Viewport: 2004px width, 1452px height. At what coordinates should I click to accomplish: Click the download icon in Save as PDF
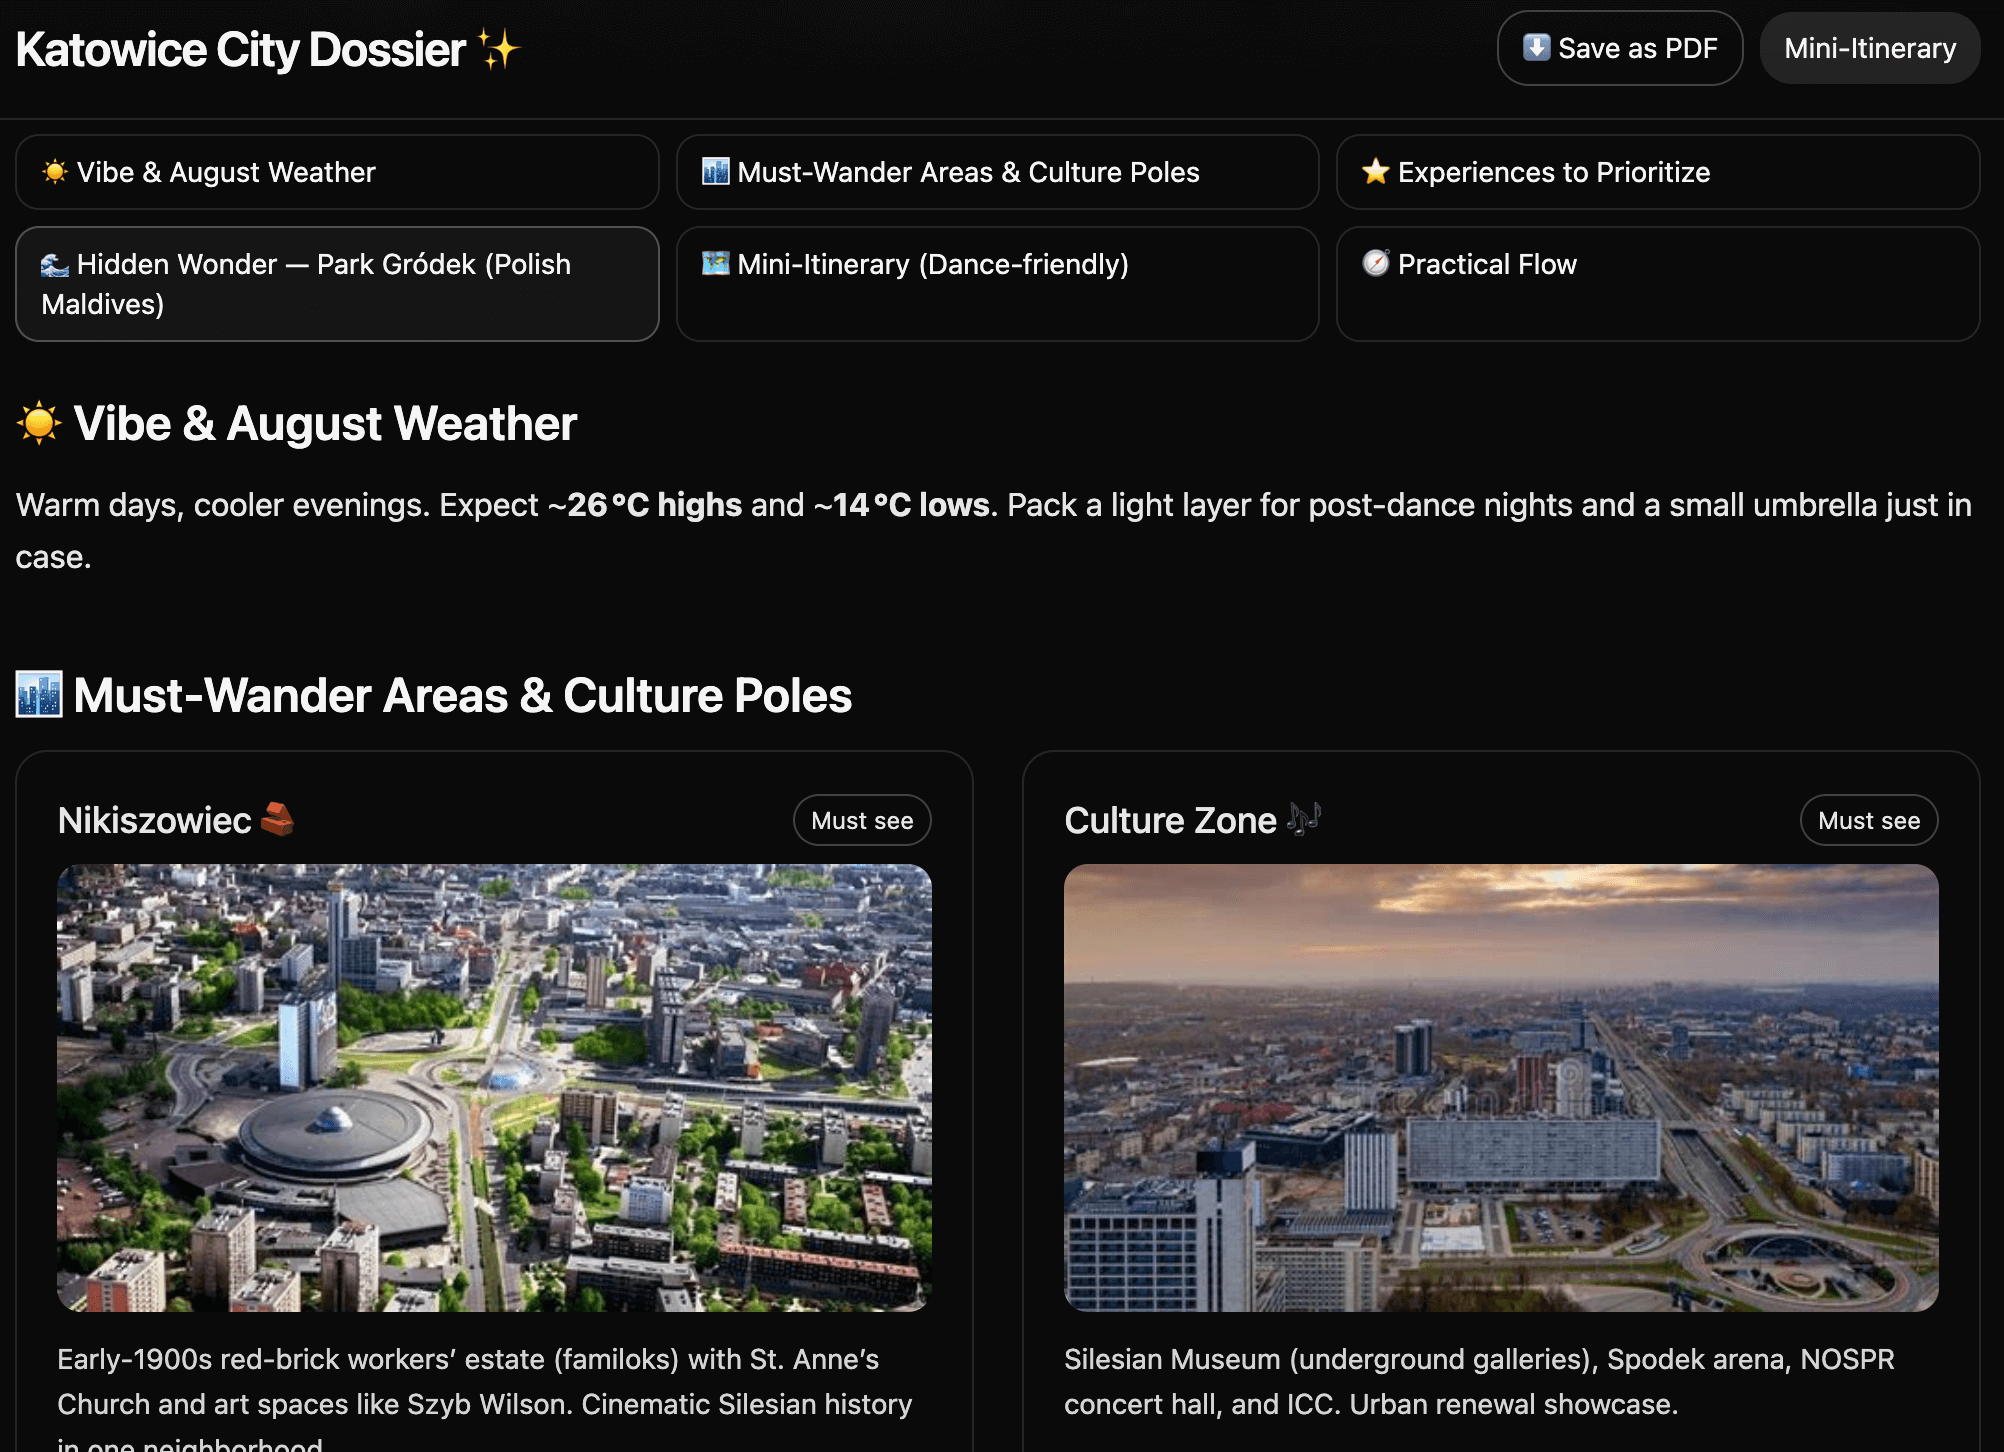point(1536,47)
